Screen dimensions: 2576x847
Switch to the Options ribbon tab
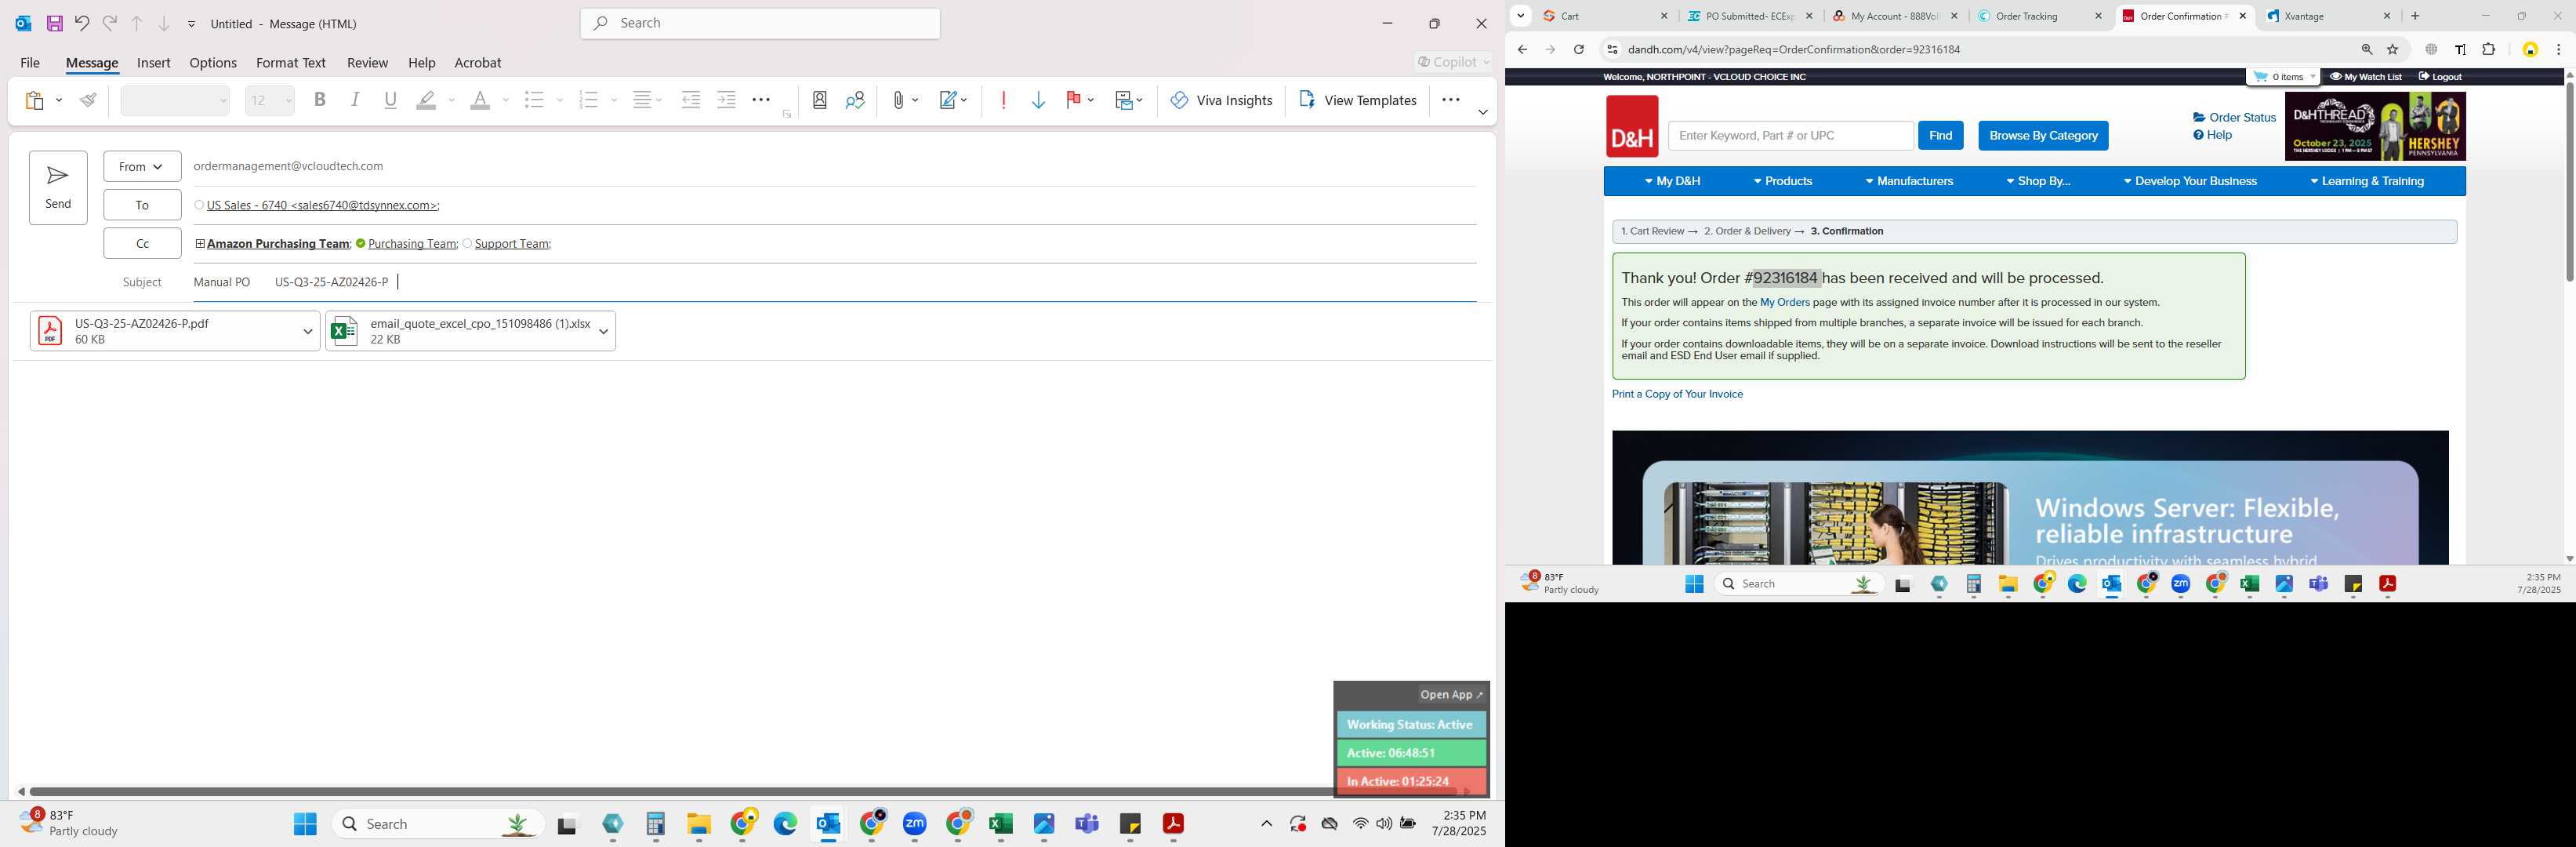point(213,63)
